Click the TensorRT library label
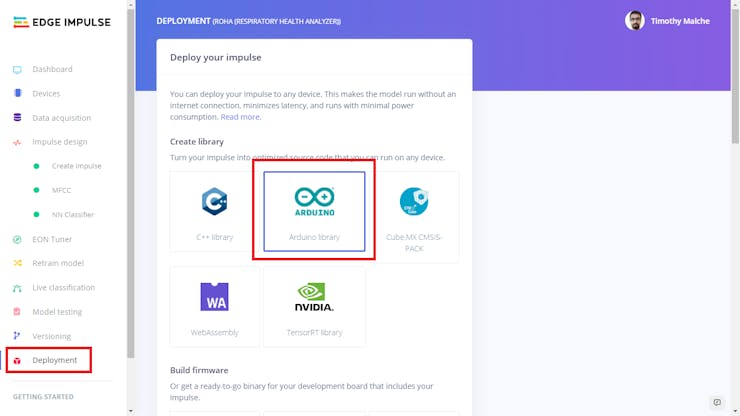 [x=314, y=332]
